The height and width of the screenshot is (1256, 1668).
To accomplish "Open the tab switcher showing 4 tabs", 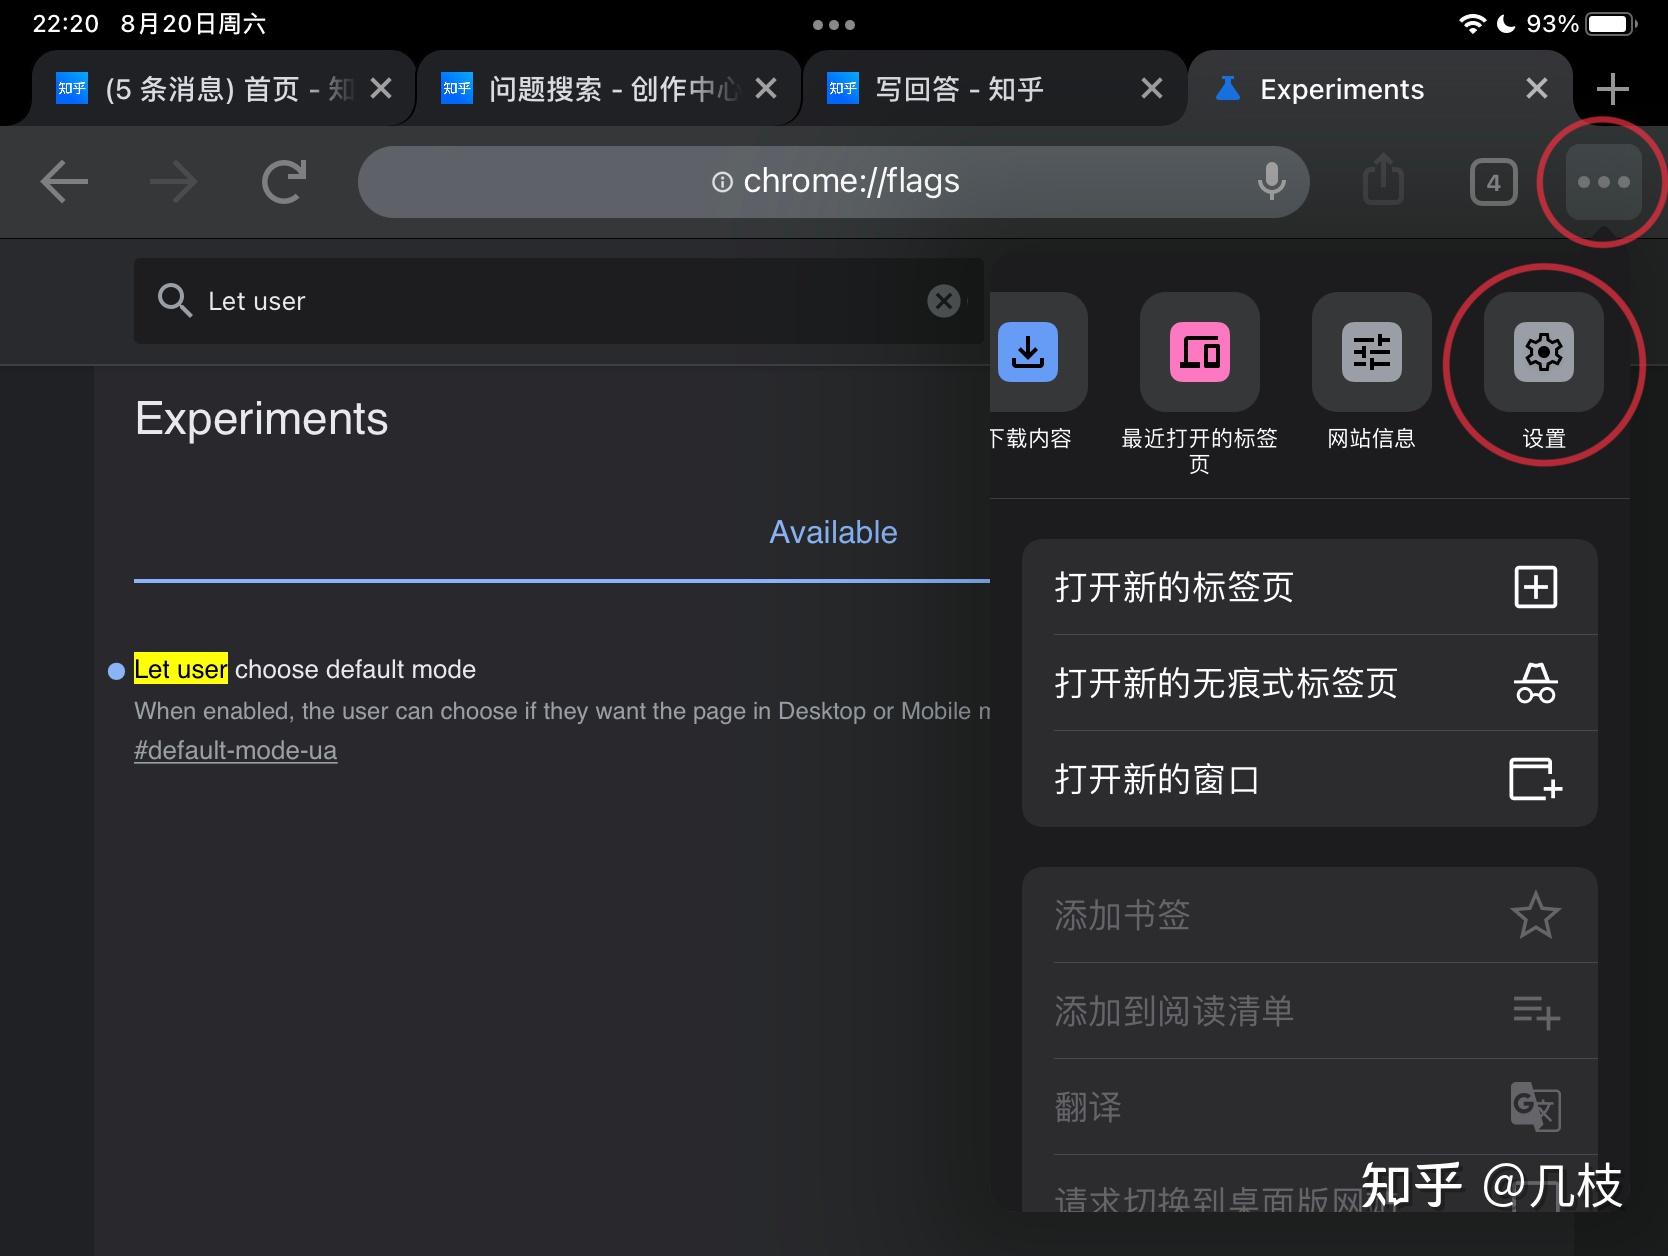I will 1493,181.
